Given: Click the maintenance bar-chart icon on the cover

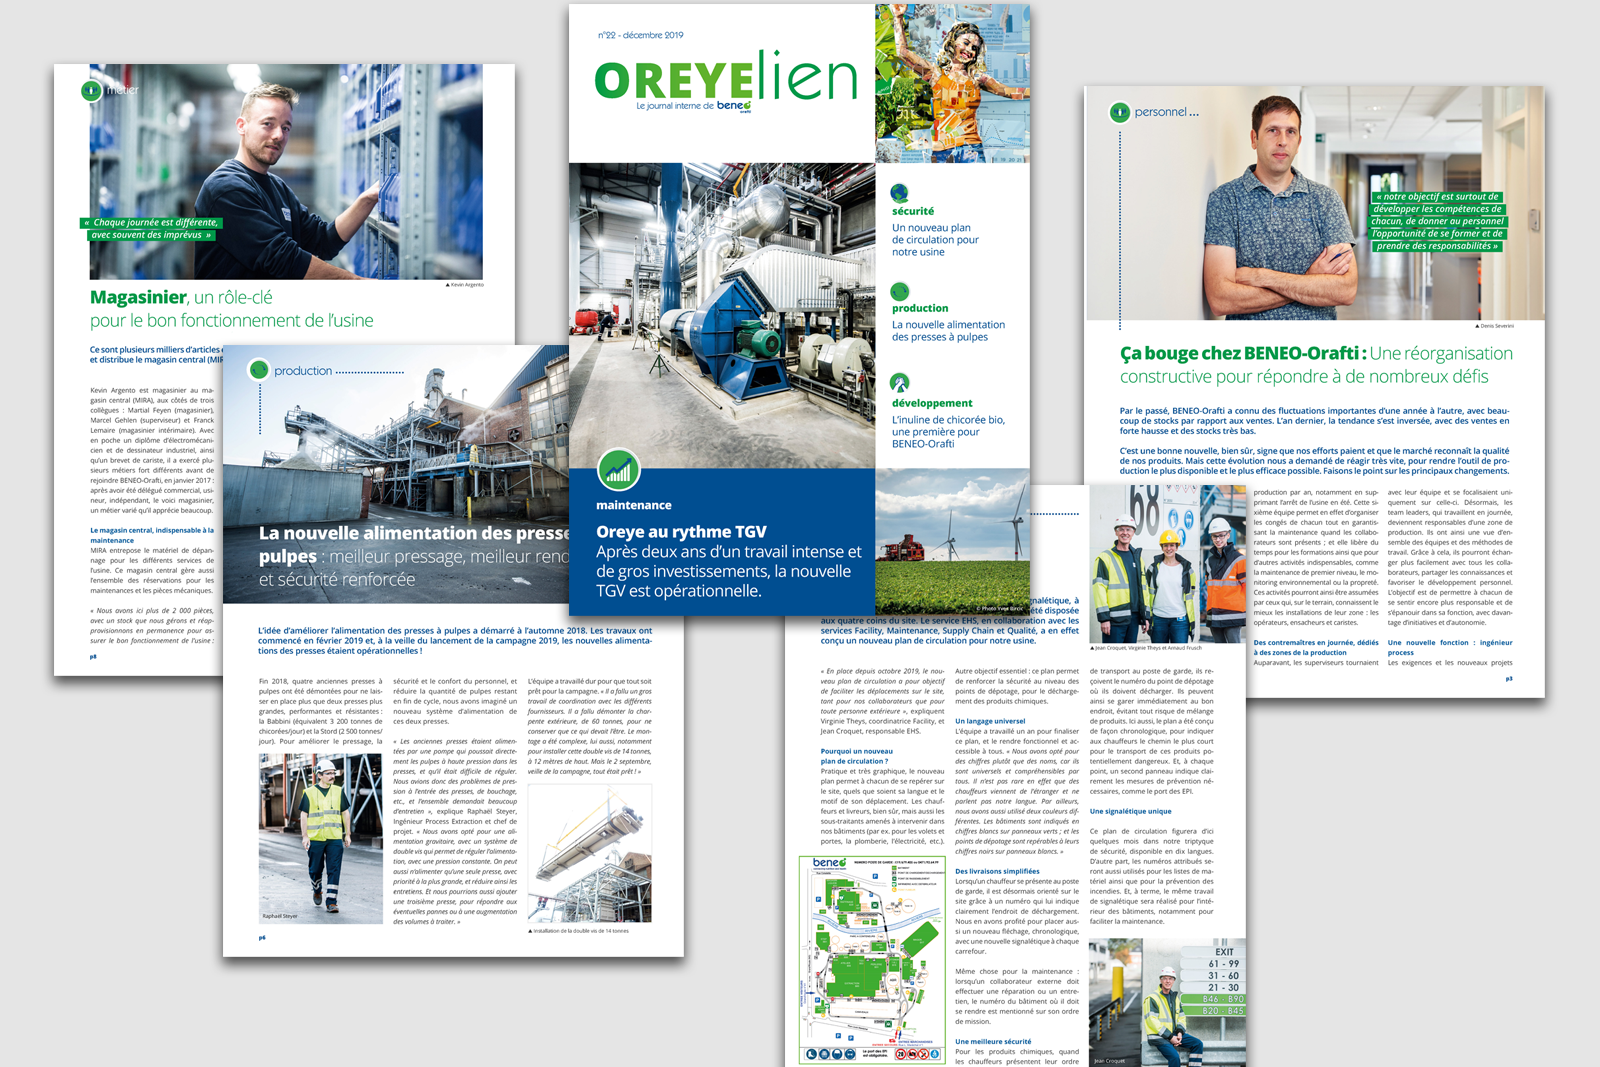Looking at the screenshot, I should [x=619, y=470].
